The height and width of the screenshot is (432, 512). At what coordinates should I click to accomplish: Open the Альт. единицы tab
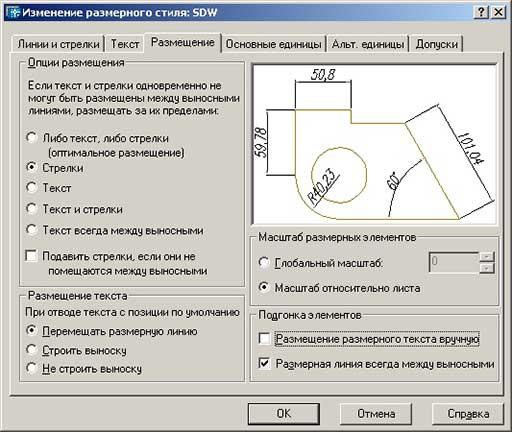368,44
